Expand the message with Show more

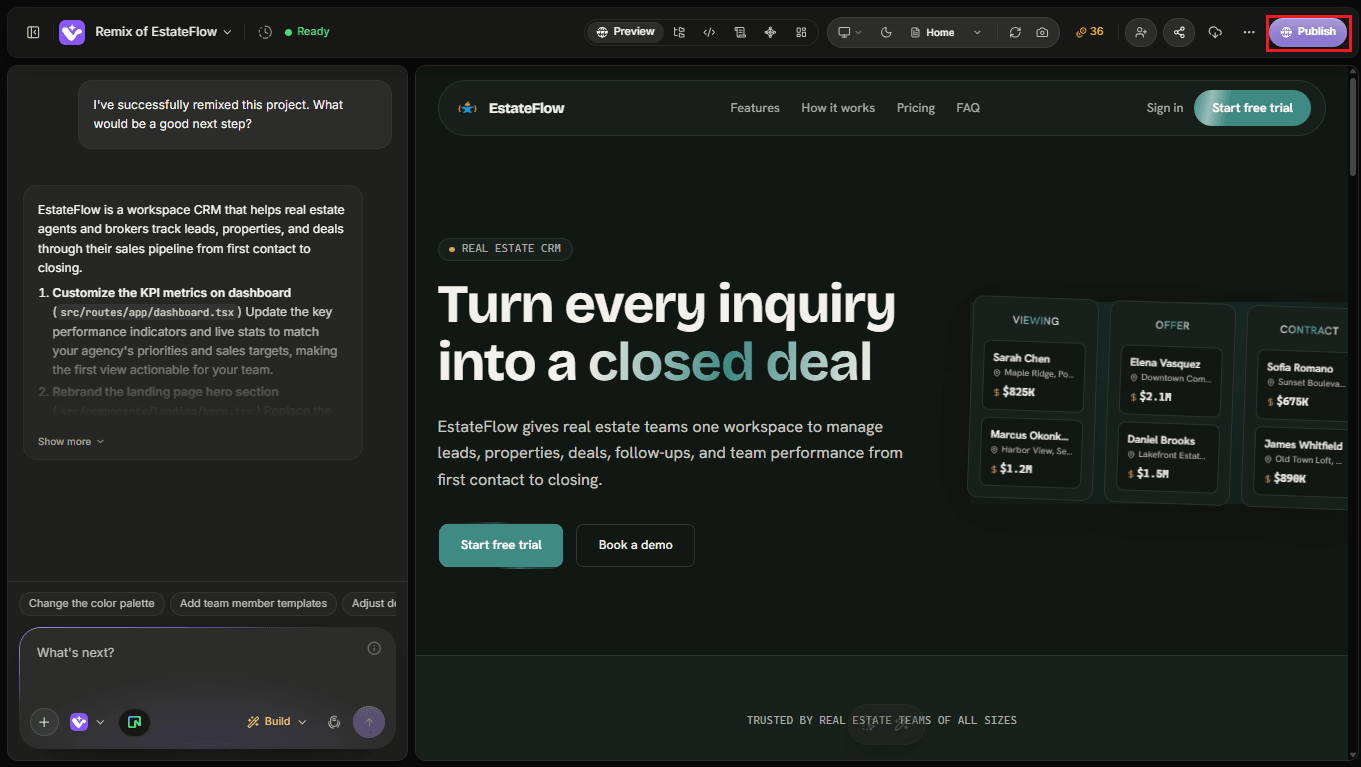point(71,441)
